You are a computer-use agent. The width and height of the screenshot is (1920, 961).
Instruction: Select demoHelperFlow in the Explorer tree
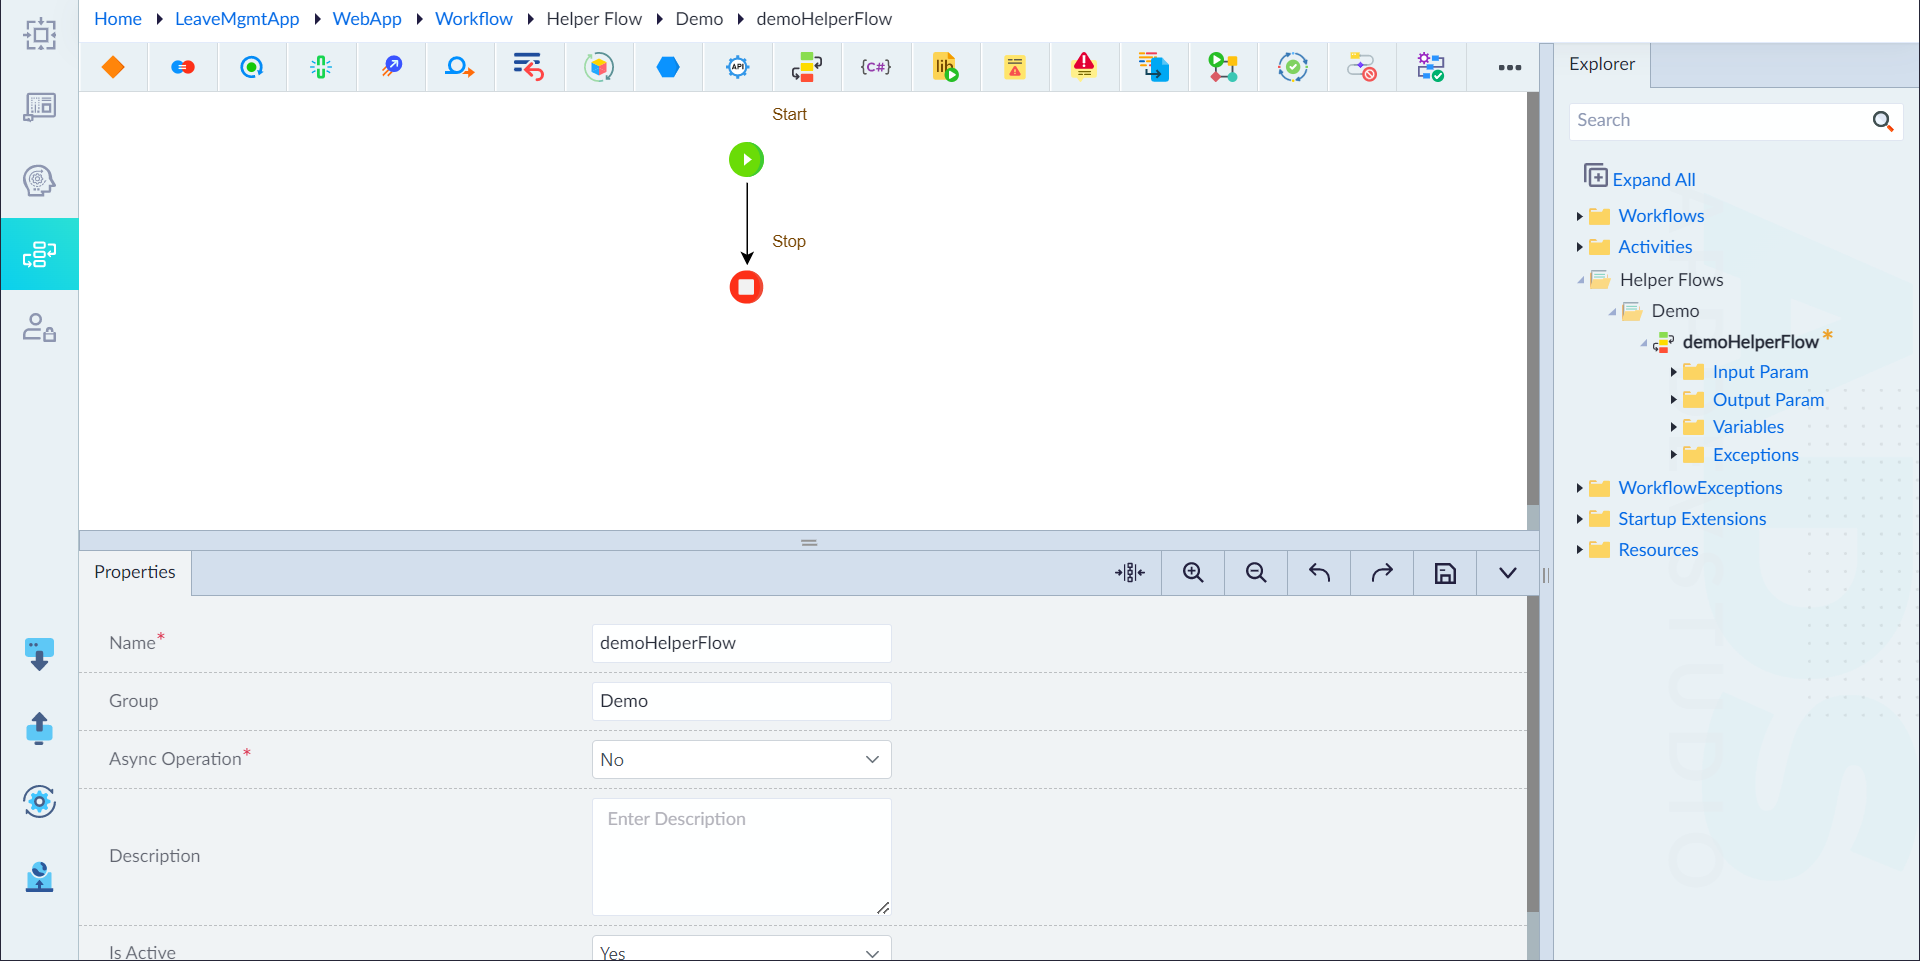[1750, 342]
